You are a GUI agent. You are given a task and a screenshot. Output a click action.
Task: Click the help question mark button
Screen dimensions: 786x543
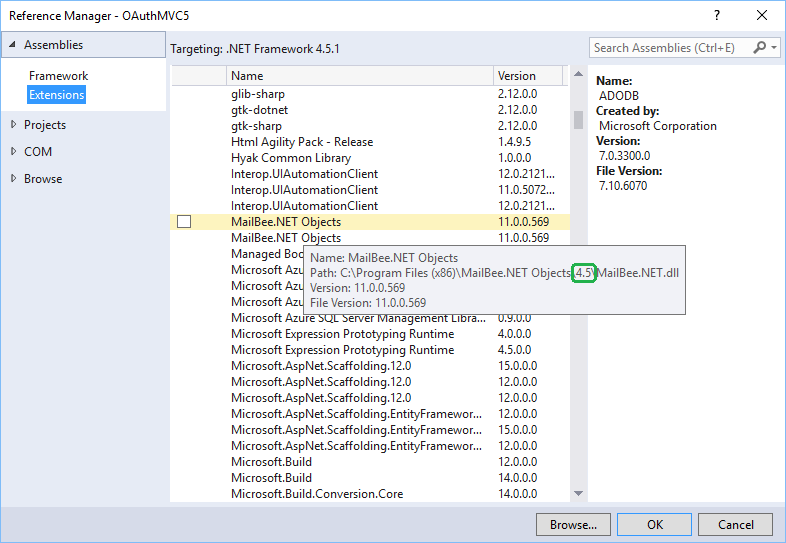(x=717, y=16)
